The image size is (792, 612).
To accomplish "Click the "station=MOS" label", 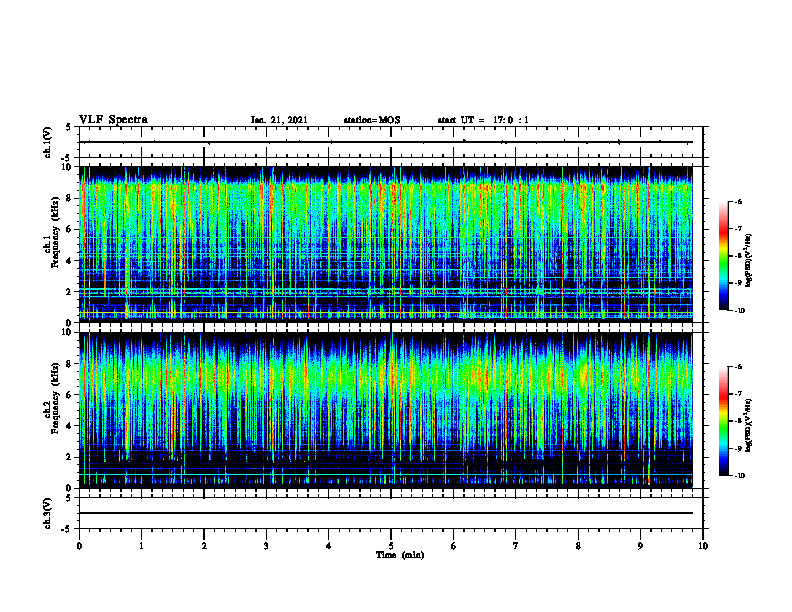I will pos(372,120).
